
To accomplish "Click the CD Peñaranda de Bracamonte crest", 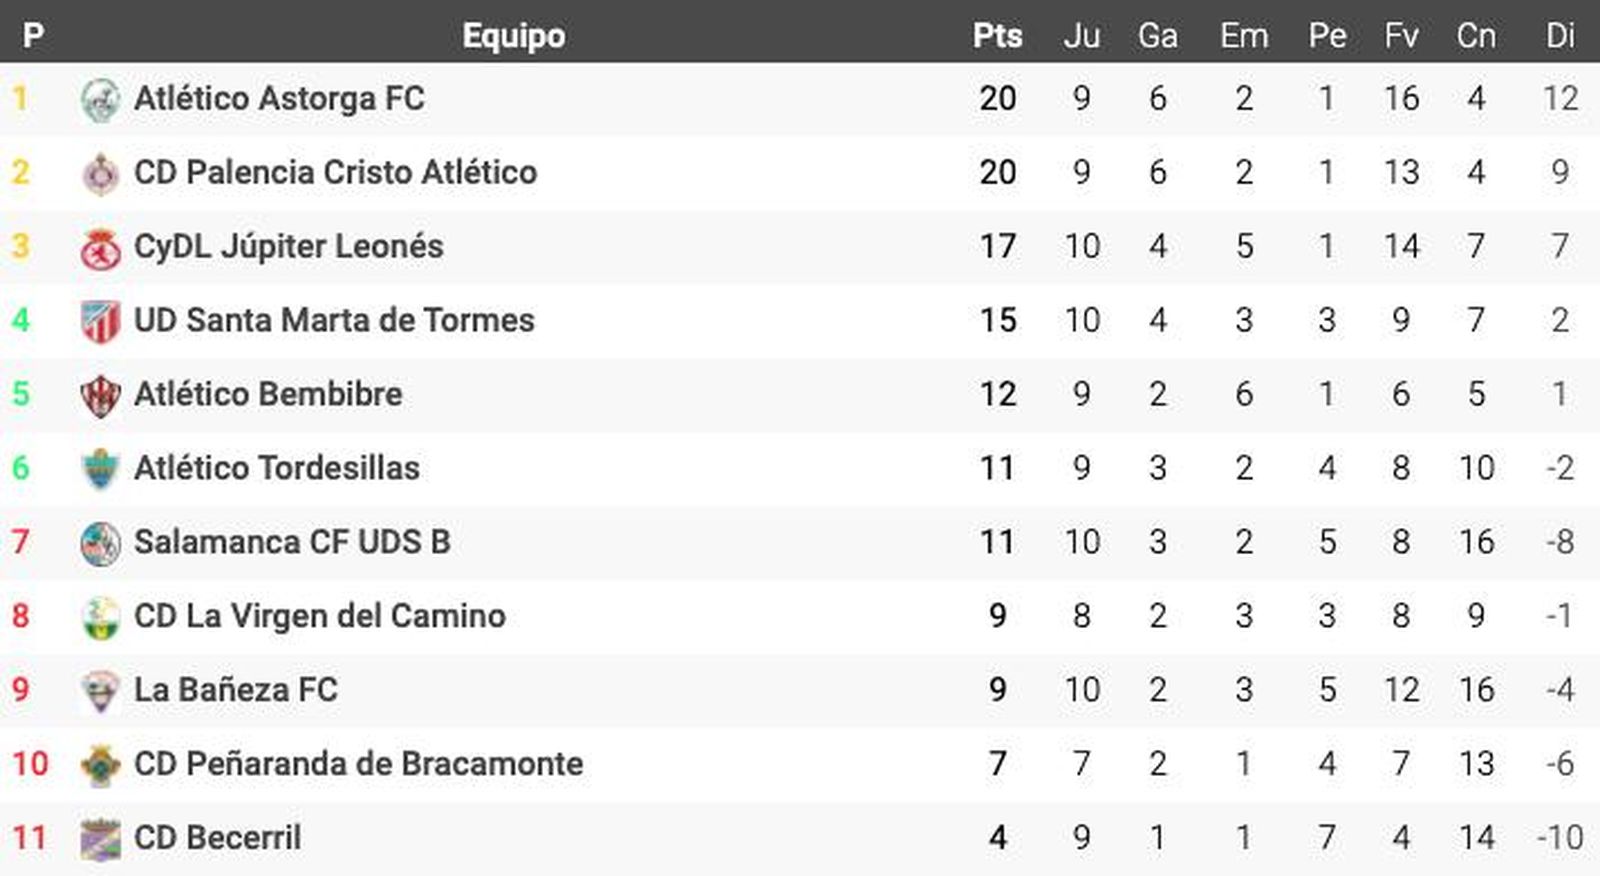I will [100, 765].
